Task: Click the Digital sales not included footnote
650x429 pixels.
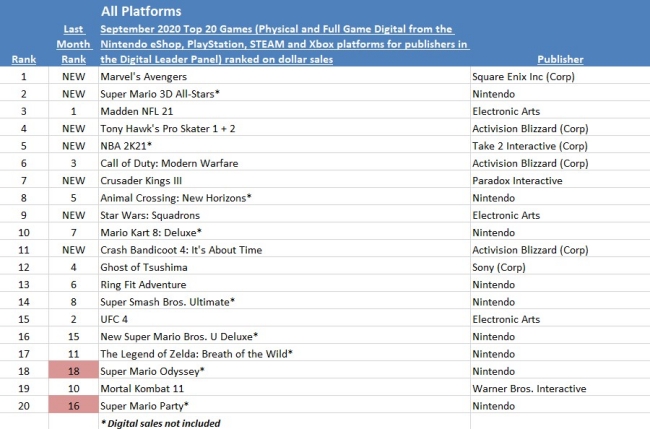Action: click(x=161, y=421)
